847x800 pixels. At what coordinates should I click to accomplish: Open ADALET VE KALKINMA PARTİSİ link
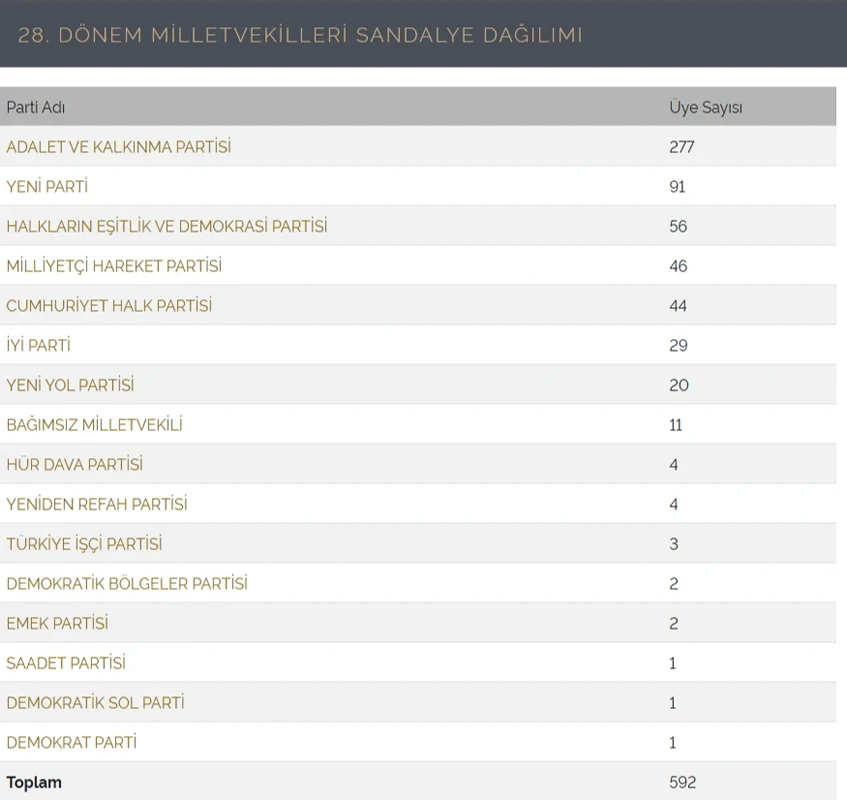pos(118,146)
